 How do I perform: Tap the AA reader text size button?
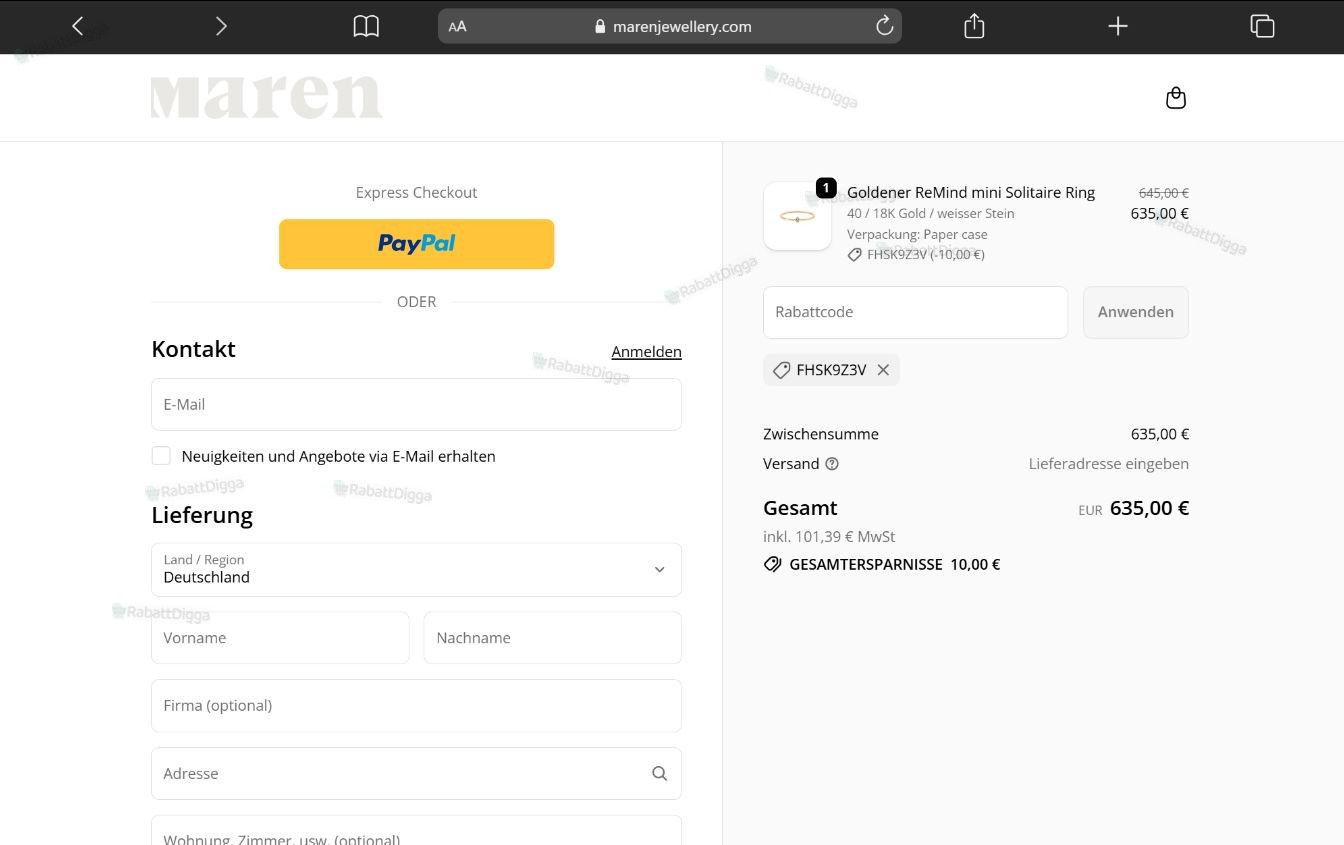click(457, 27)
